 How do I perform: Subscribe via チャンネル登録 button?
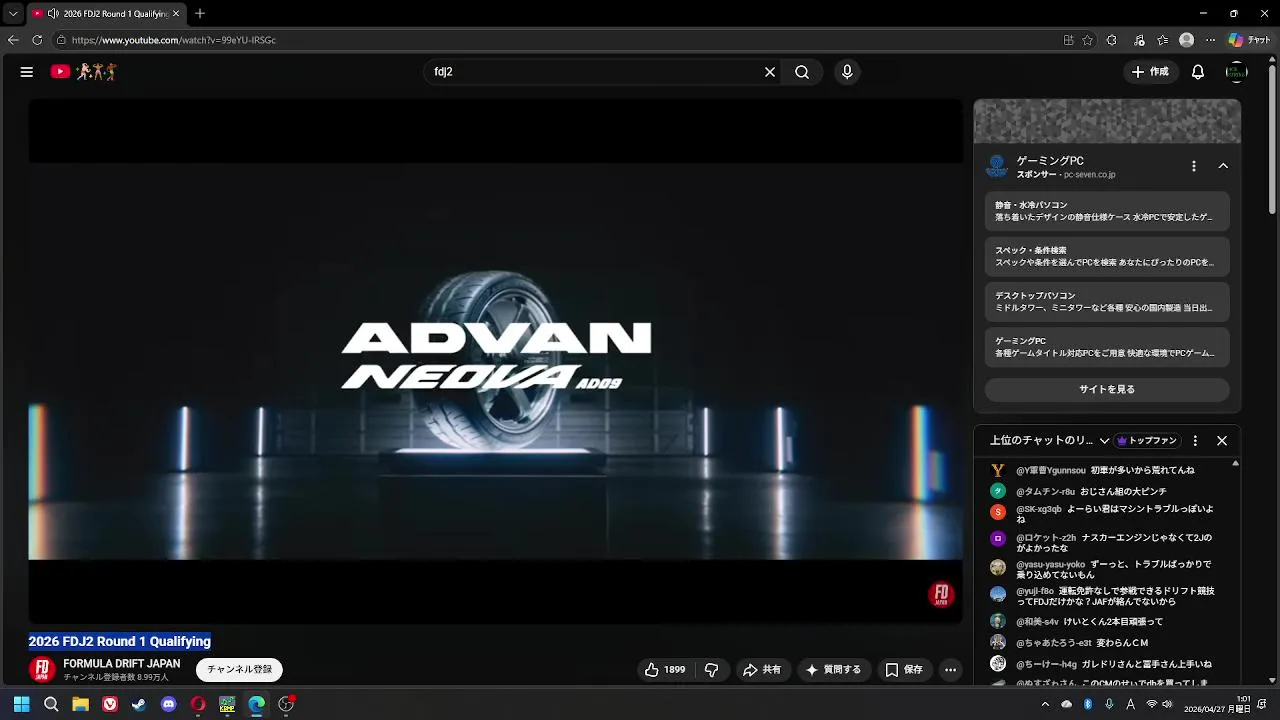239,670
